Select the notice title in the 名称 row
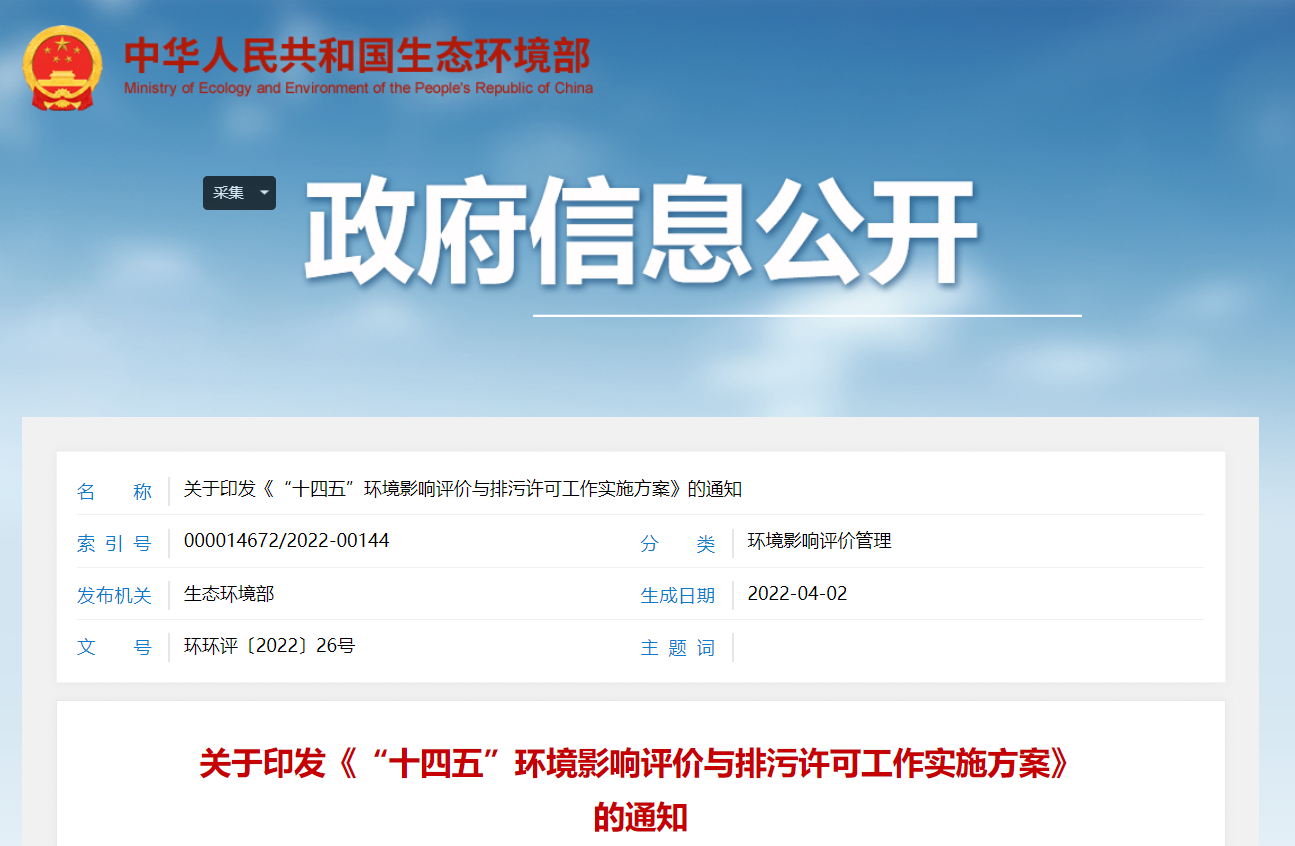 462,489
